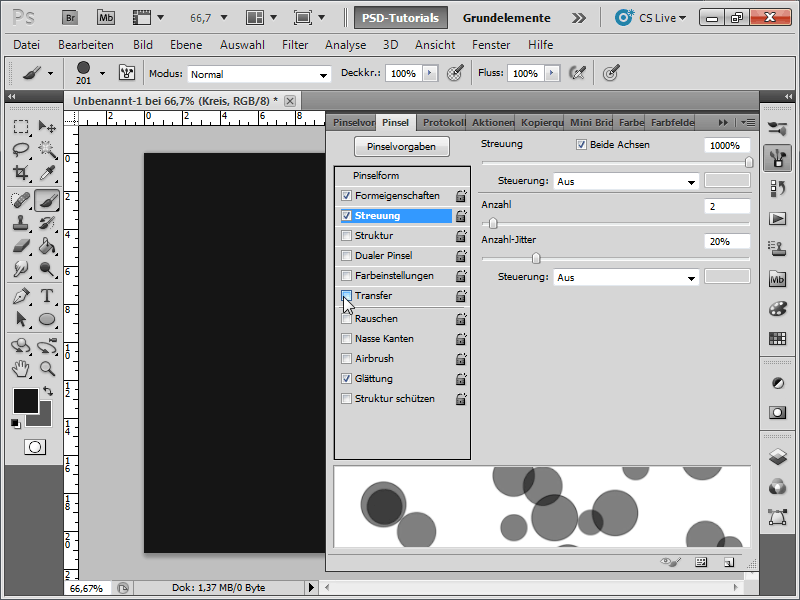Select the Clone Stamp tool
The image size is (800, 600).
pos(21,223)
